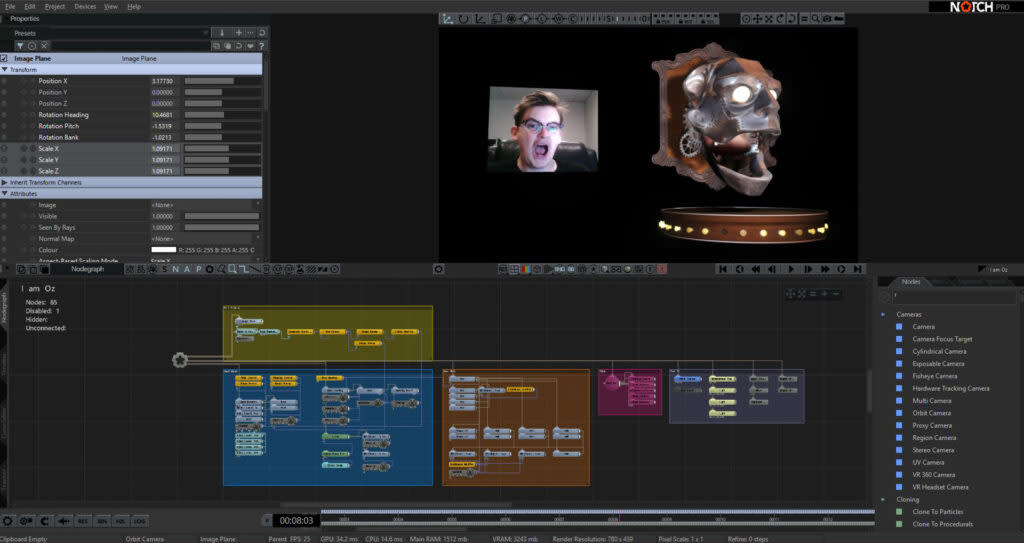Click the viewport zoom magnifier icon
This screenshot has height=543, width=1024.
coord(816,18)
